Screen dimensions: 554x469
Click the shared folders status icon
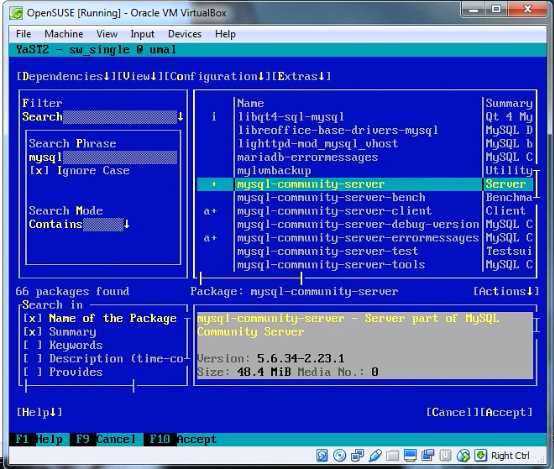point(392,456)
